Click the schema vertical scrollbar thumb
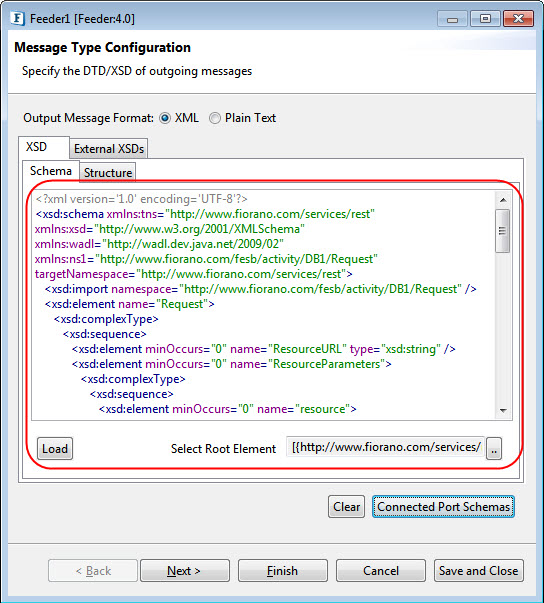Screen dimensions: 544x603 [x=502, y=231]
